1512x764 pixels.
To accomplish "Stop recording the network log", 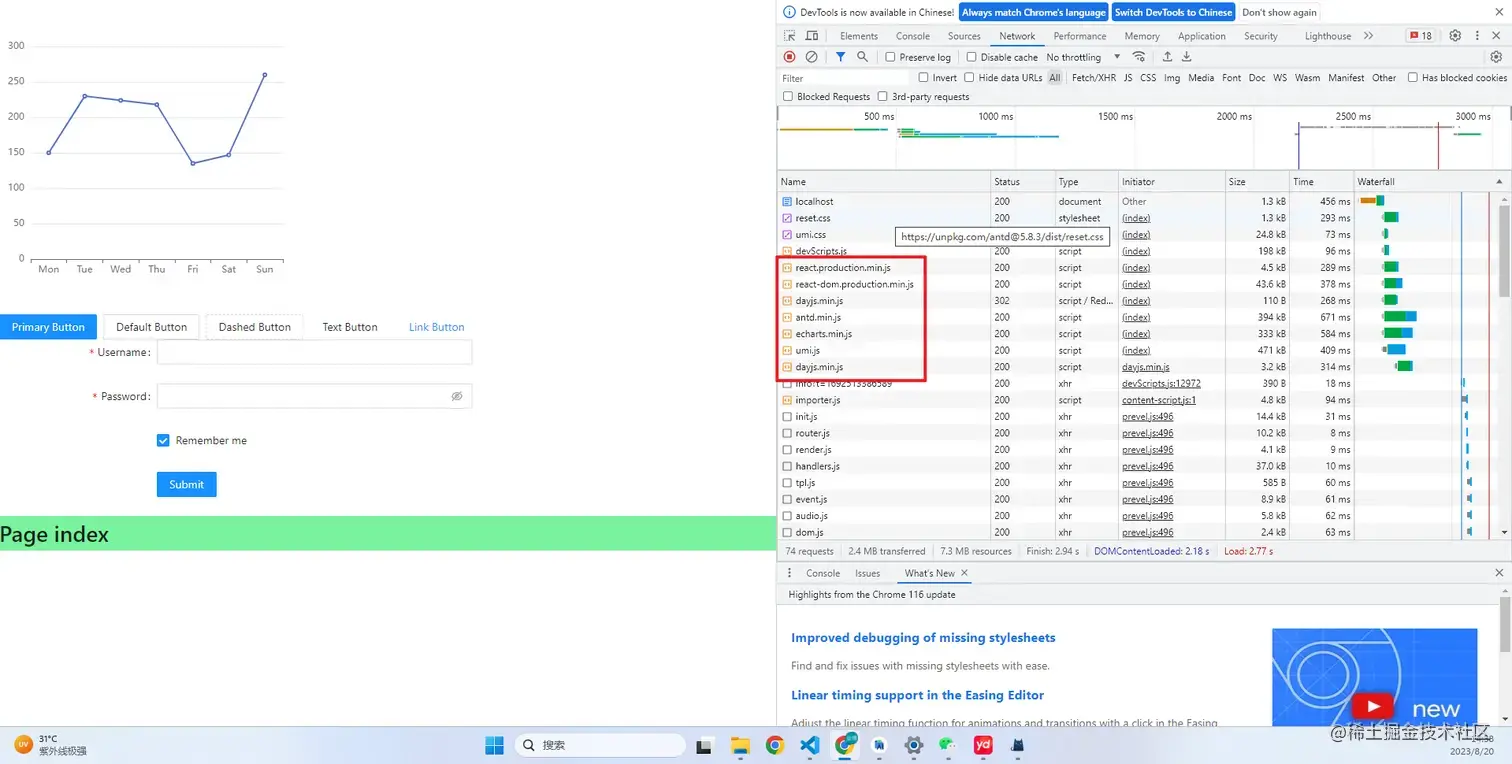I will click(790, 57).
